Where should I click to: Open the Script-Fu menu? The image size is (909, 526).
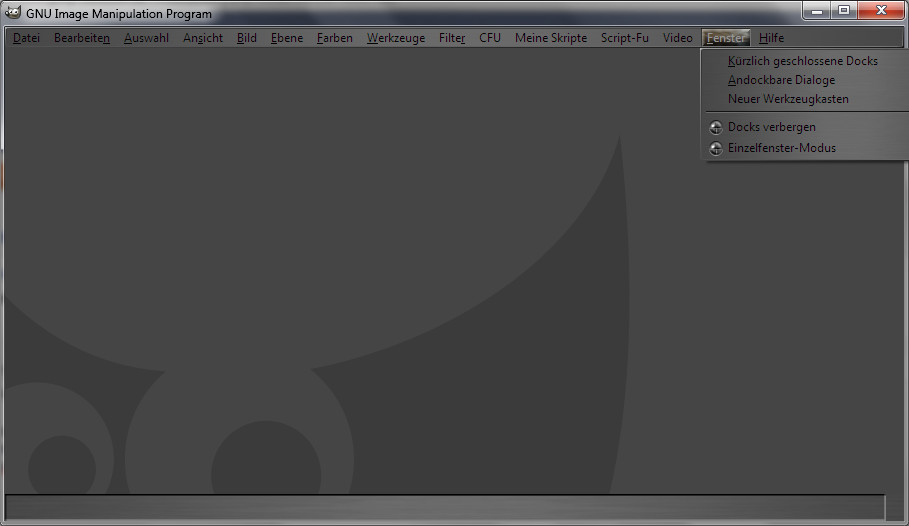[x=624, y=38]
